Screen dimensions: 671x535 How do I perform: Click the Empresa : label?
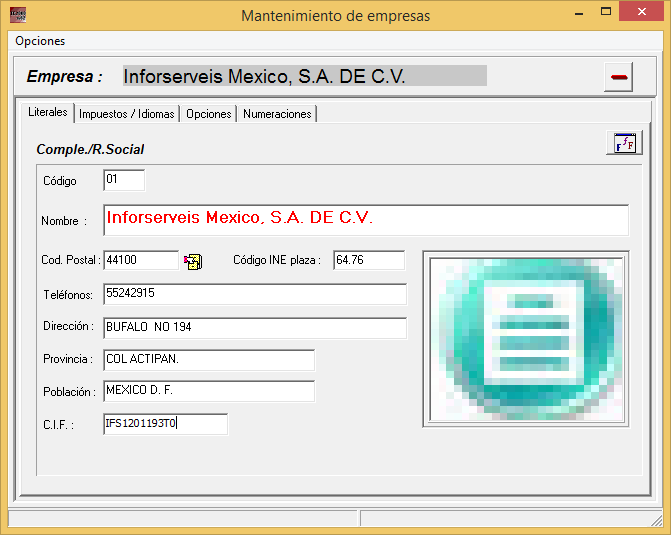pos(65,76)
